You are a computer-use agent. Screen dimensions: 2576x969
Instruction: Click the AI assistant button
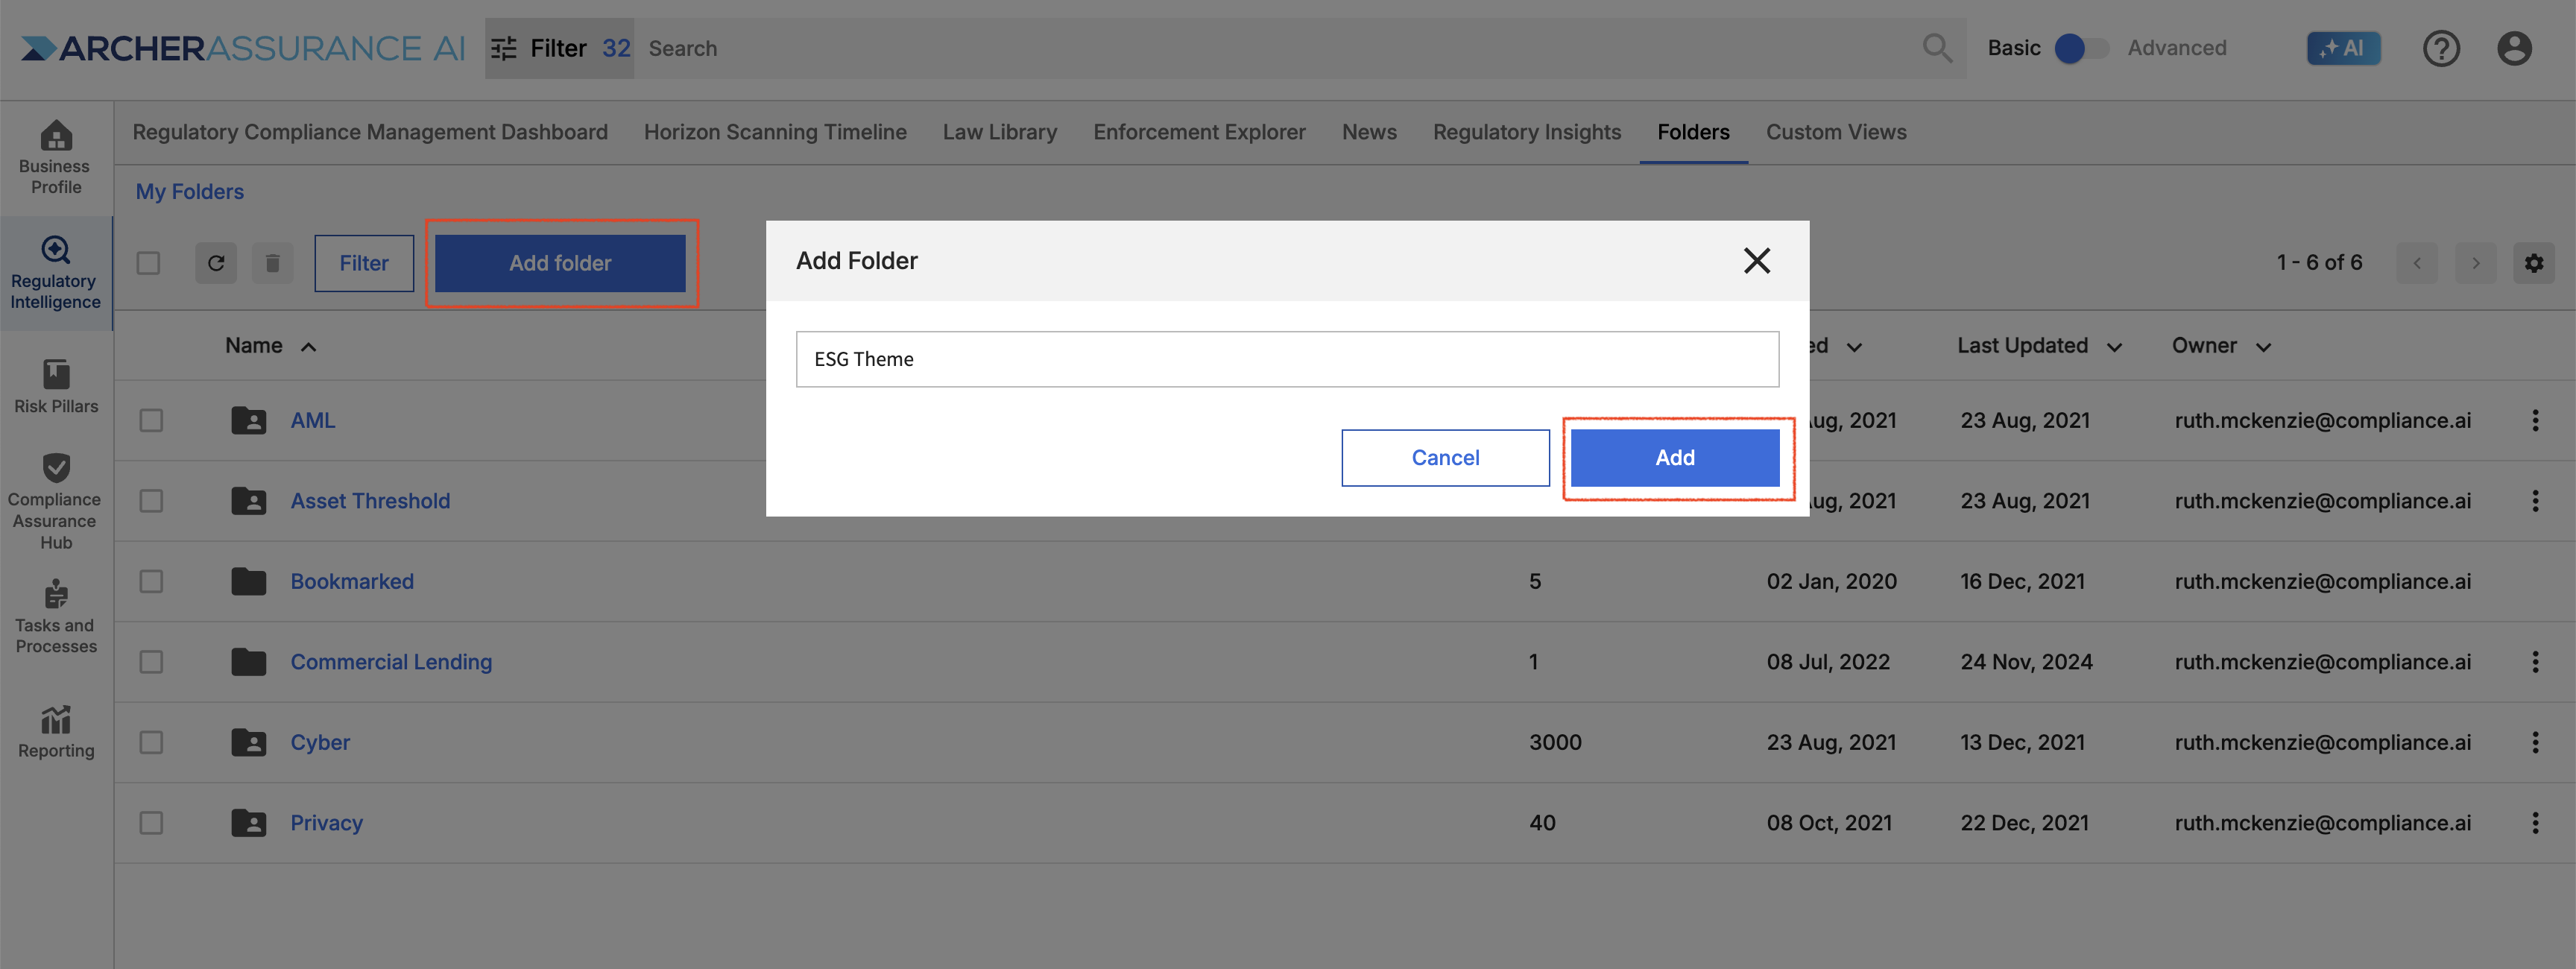point(2343,48)
